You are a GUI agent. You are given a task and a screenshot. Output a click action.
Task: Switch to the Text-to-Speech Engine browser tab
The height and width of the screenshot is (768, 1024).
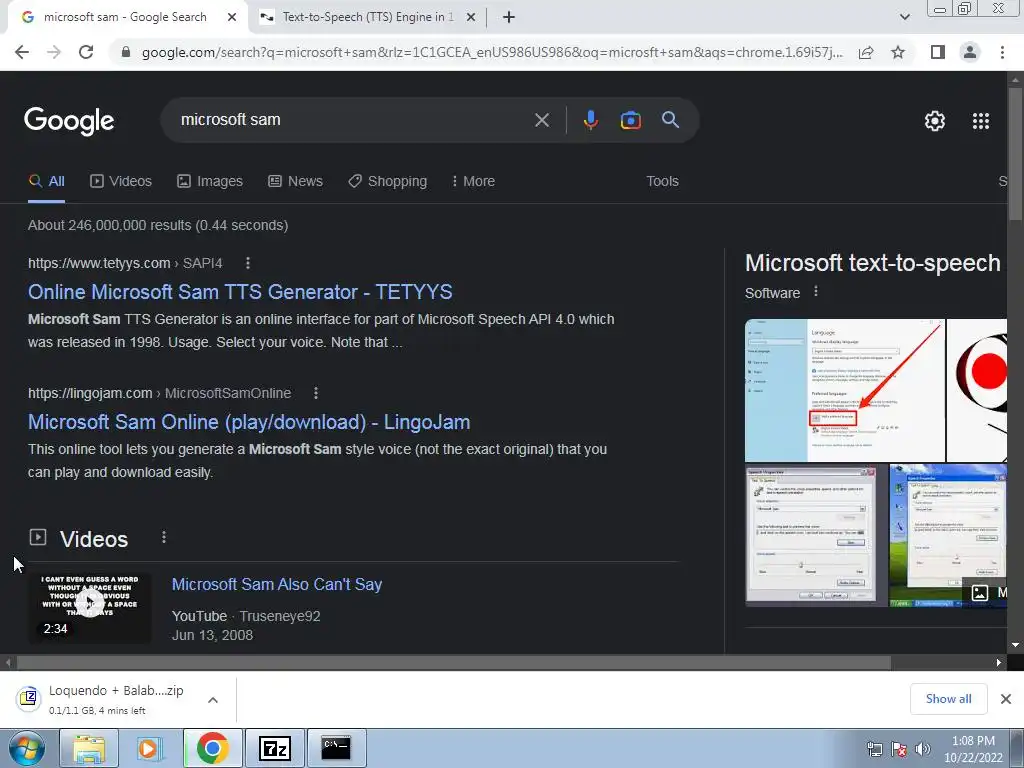pos(366,18)
